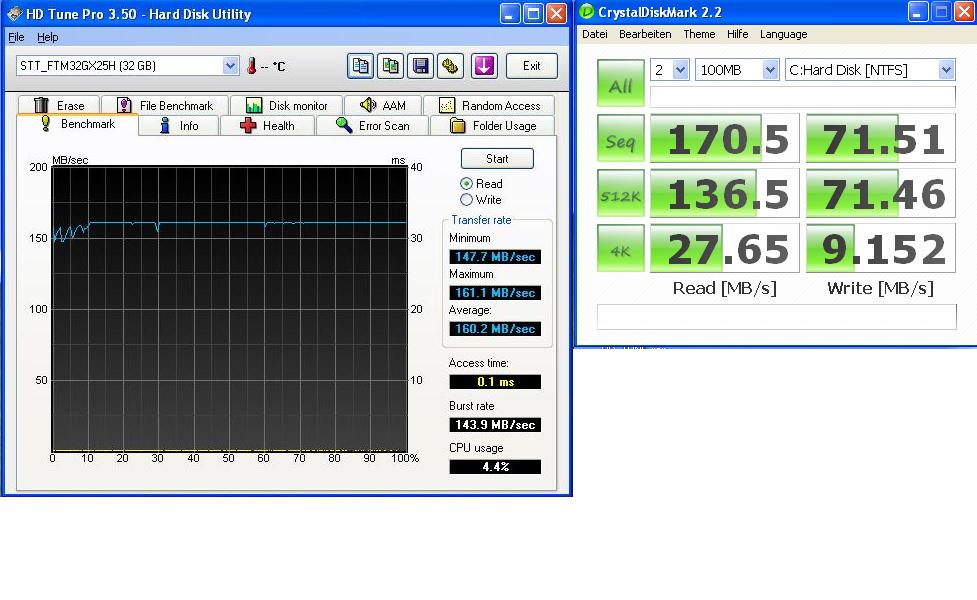The height and width of the screenshot is (600, 977).
Task: Run the Seq test button
Action: (x=621, y=138)
